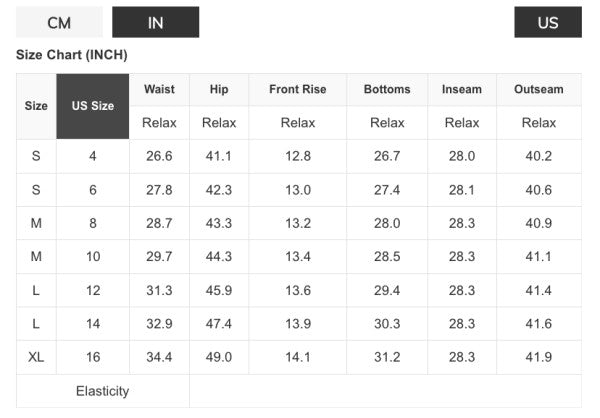Click the 49.0 hip measurement
This screenshot has width=600, height=418.
(x=219, y=357)
